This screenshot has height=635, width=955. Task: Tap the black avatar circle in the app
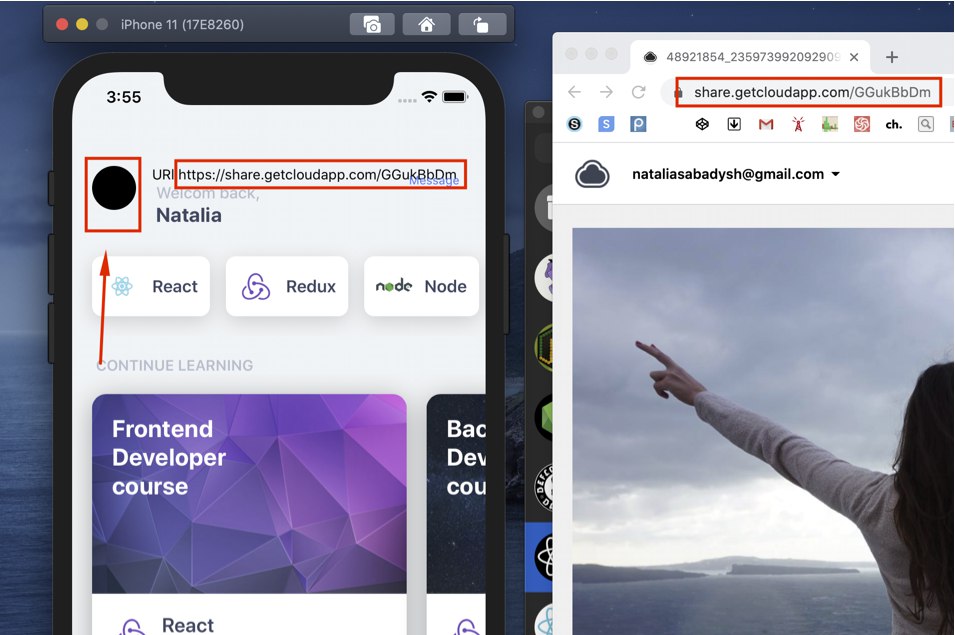coord(114,188)
